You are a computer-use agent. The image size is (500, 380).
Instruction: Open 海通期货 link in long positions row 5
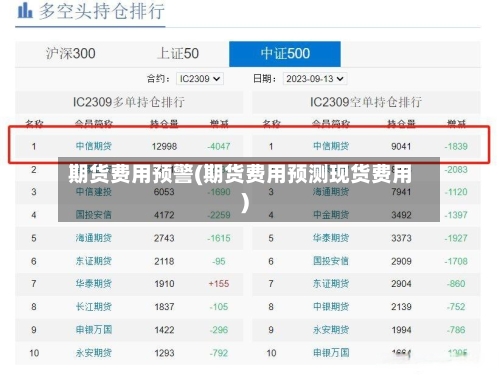[94, 238]
